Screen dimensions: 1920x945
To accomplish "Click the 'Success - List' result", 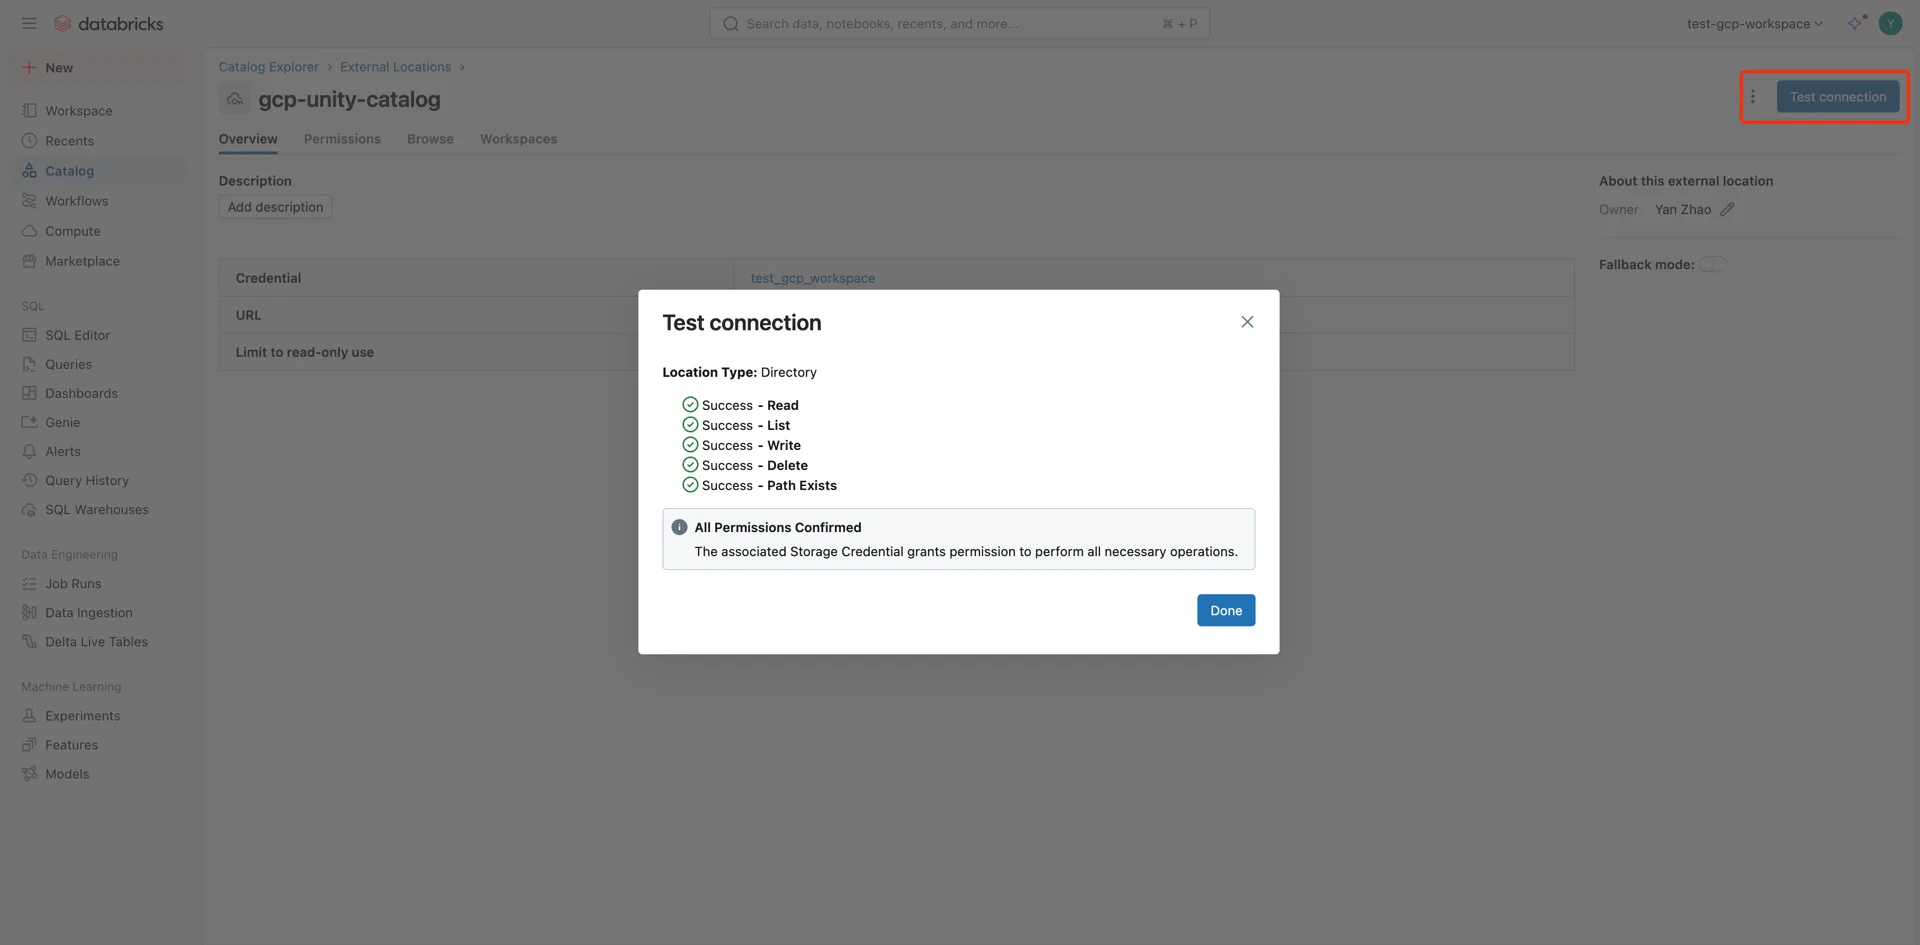I will point(736,425).
